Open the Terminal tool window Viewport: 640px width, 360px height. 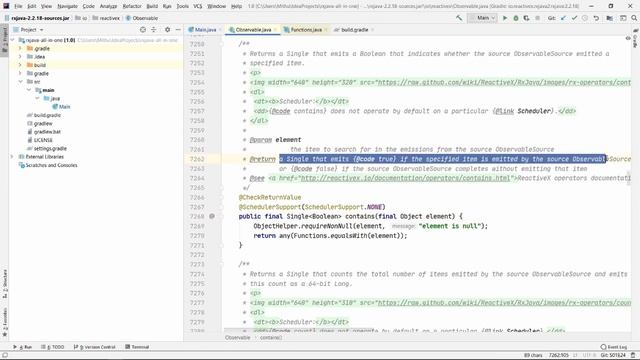click(138, 347)
